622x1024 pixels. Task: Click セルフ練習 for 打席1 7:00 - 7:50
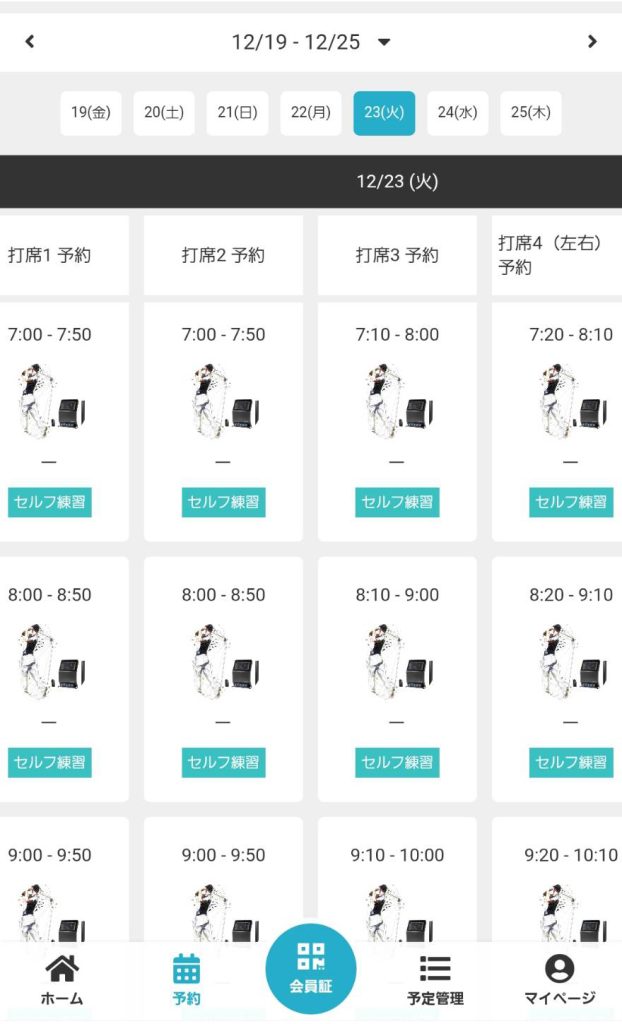pyautogui.click(x=49, y=502)
